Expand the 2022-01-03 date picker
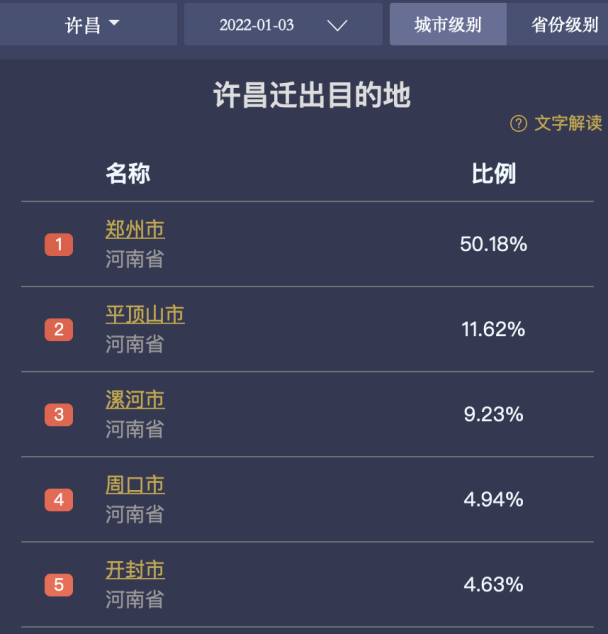Screen dimensions: 608x634 [283, 24]
